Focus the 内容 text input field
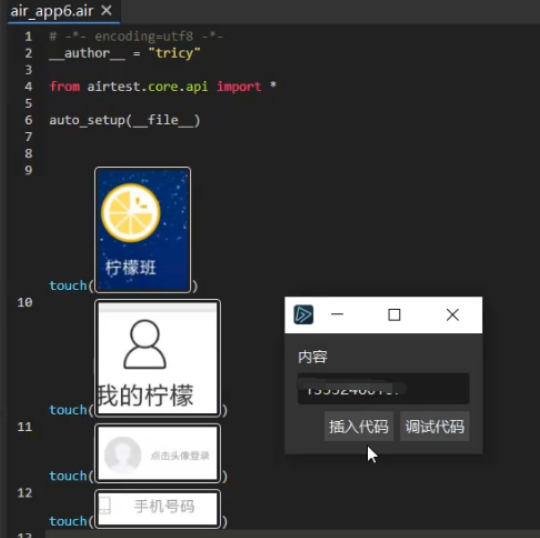540x538 pixels. (x=383, y=389)
